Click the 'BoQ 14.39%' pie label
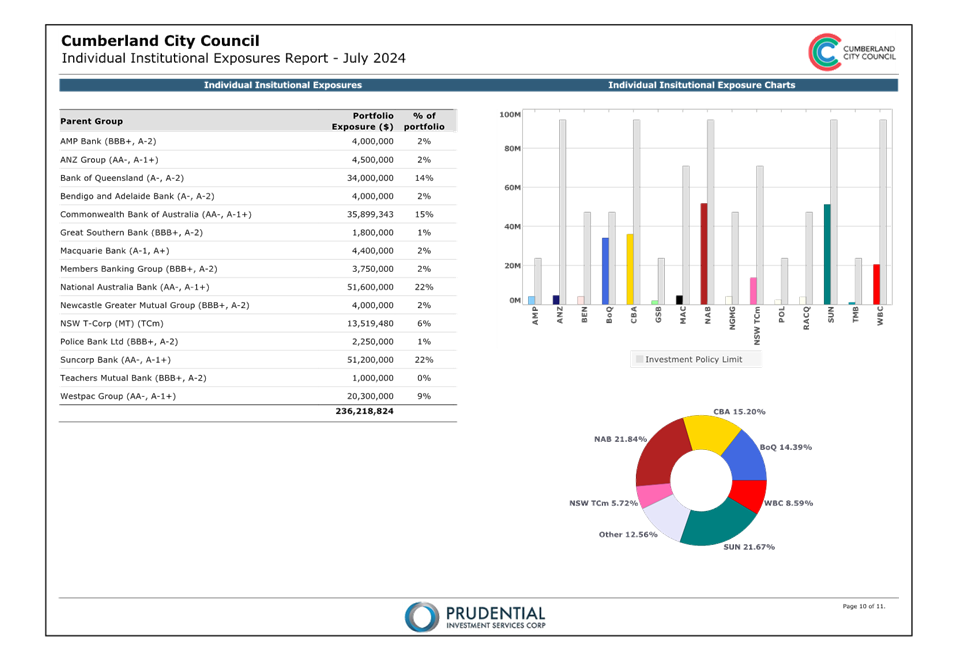The height and width of the screenshot is (660, 957). click(x=785, y=447)
